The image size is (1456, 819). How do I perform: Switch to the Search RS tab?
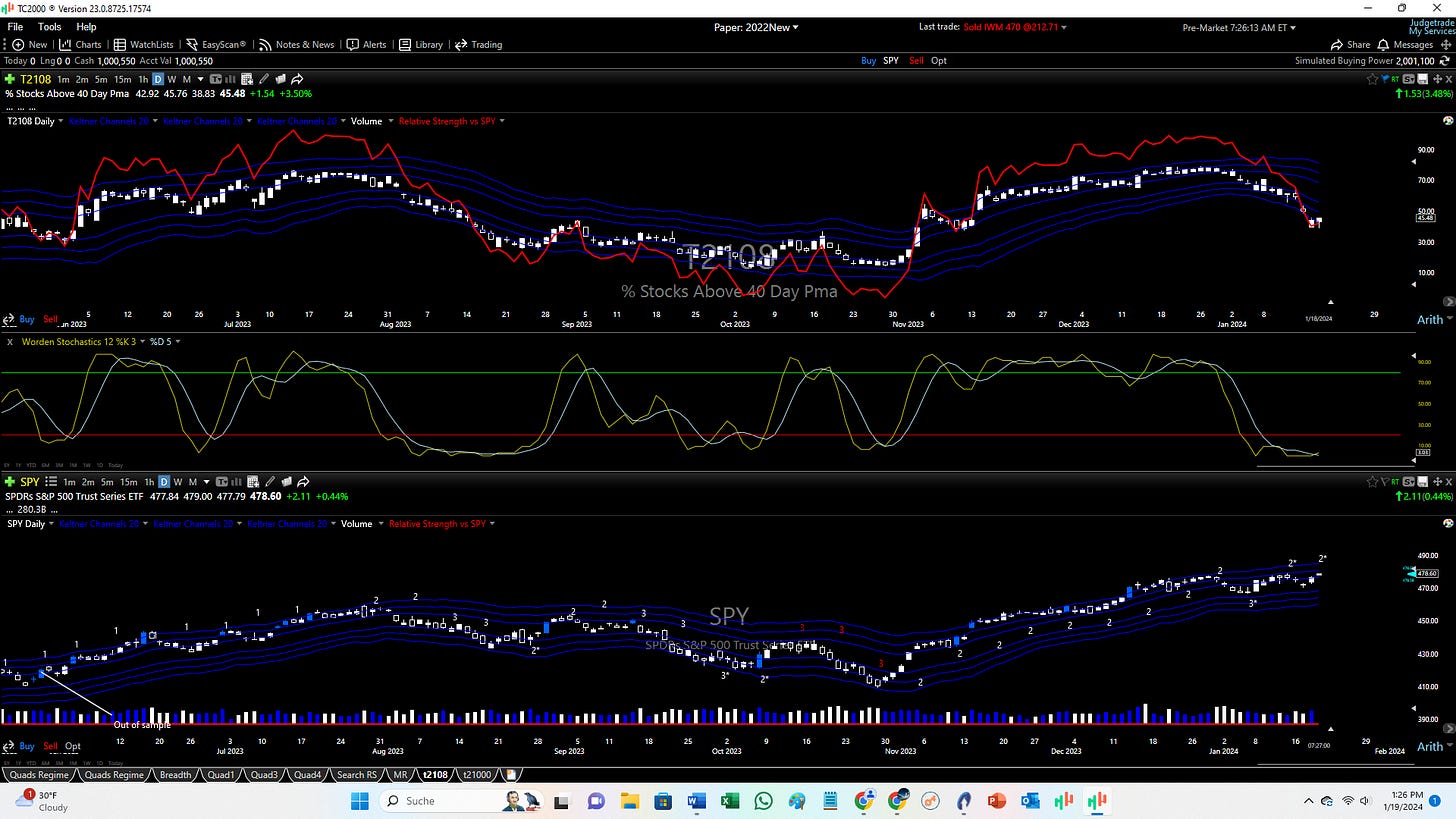pyautogui.click(x=357, y=775)
